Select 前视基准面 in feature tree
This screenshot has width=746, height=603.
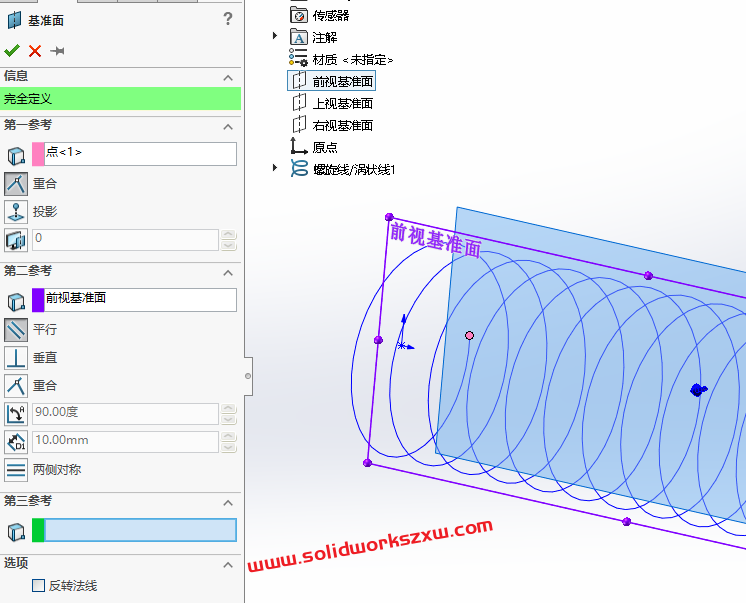(x=343, y=81)
